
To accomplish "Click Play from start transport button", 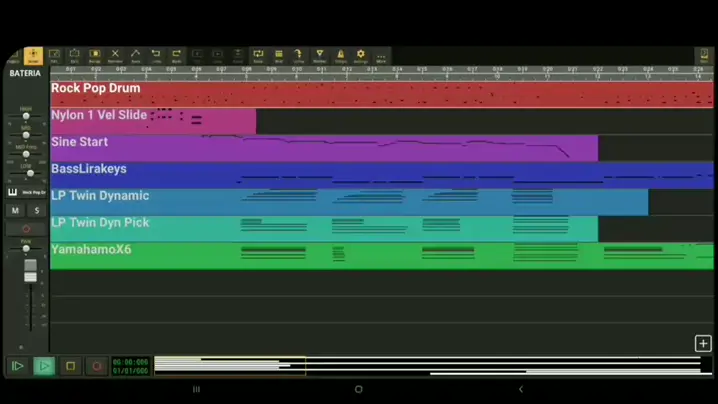I will tap(17, 366).
